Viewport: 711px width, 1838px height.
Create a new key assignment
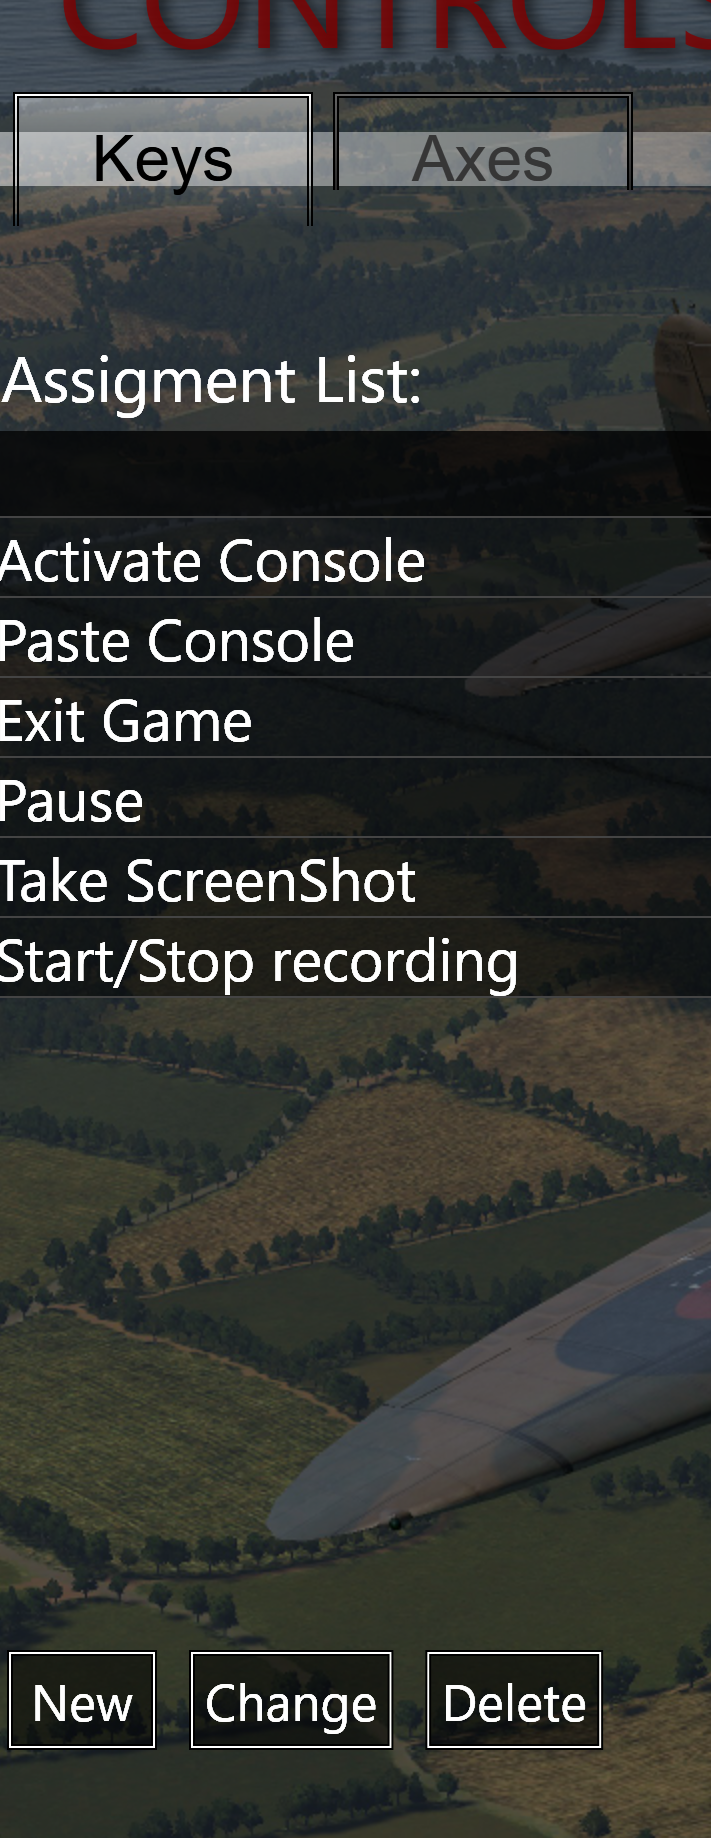pos(82,1700)
